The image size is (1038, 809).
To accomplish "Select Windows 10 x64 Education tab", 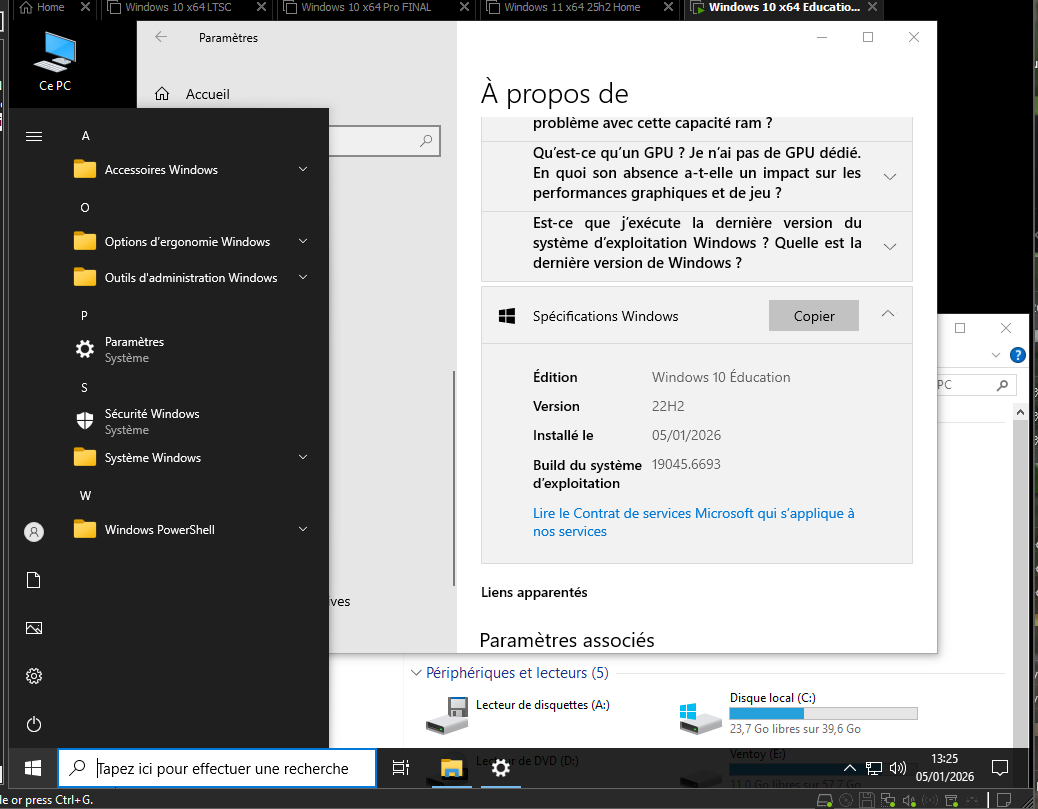I will tap(784, 8).
